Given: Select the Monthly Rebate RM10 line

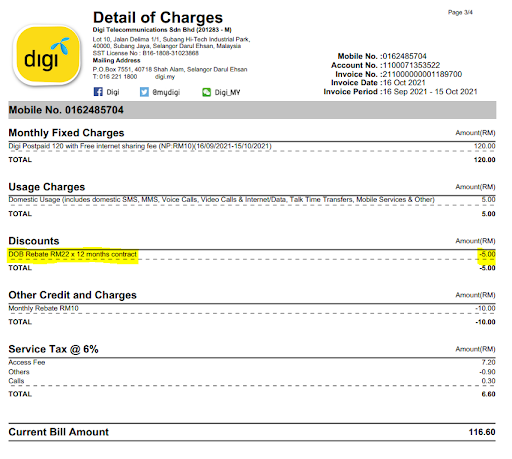Looking at the screenshot, I should [x=43, y=308].
